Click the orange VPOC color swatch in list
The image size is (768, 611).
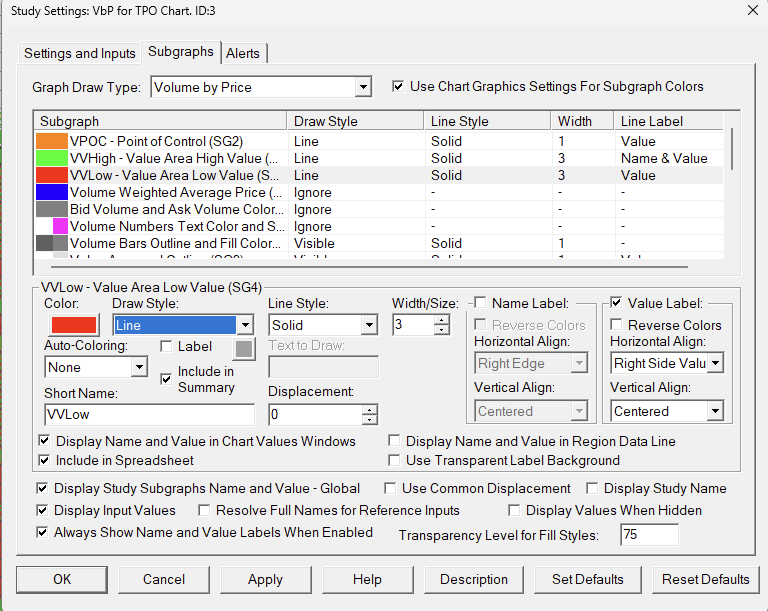coord(51,141)
